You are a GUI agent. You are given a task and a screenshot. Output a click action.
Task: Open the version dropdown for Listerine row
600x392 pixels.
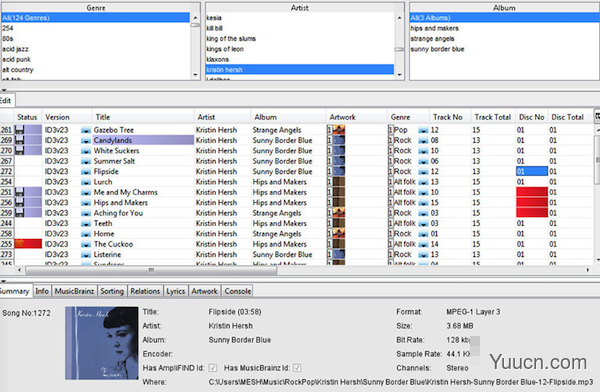(86, 254)
